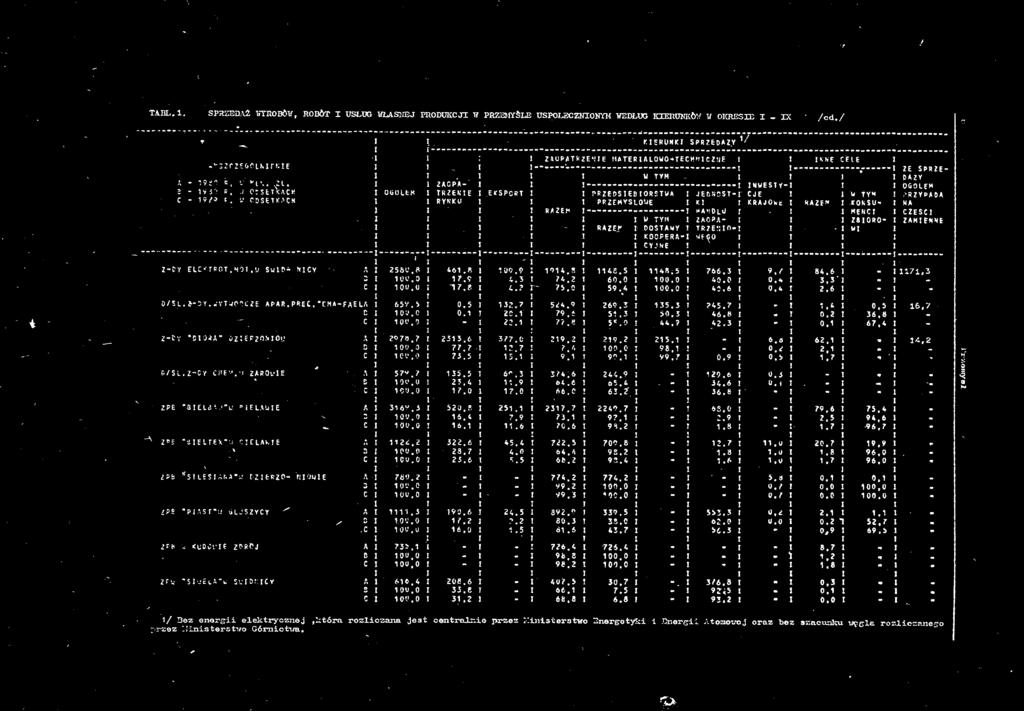1024x711 pixels.
Task: Click the 'EKSPORT' column header
Action: [x=505, y=193]
